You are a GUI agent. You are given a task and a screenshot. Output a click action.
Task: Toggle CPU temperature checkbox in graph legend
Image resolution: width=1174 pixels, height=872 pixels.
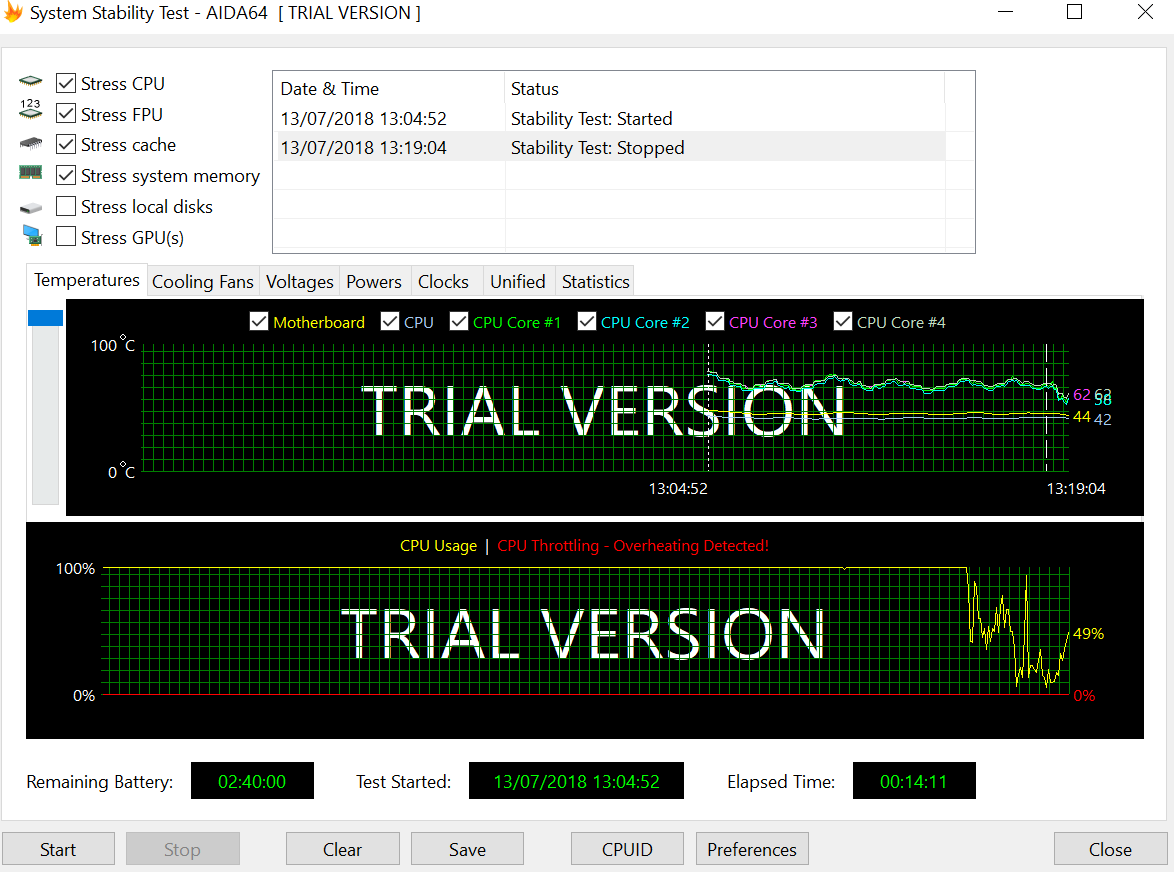point(390,322)
